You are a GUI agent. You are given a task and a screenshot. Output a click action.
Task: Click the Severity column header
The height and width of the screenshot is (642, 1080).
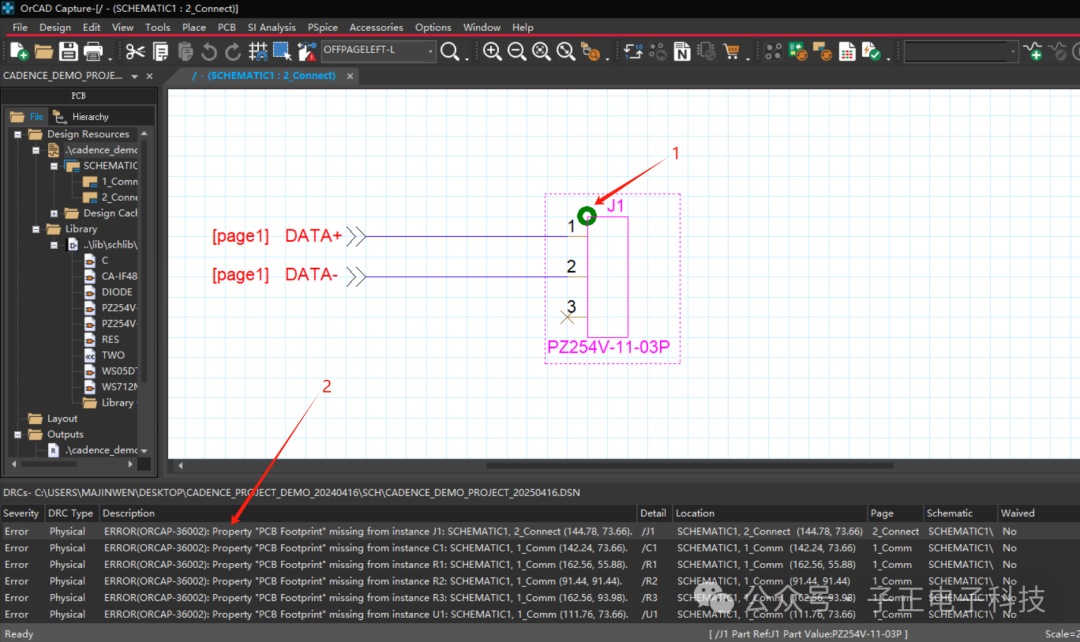[x=21, y=513]
